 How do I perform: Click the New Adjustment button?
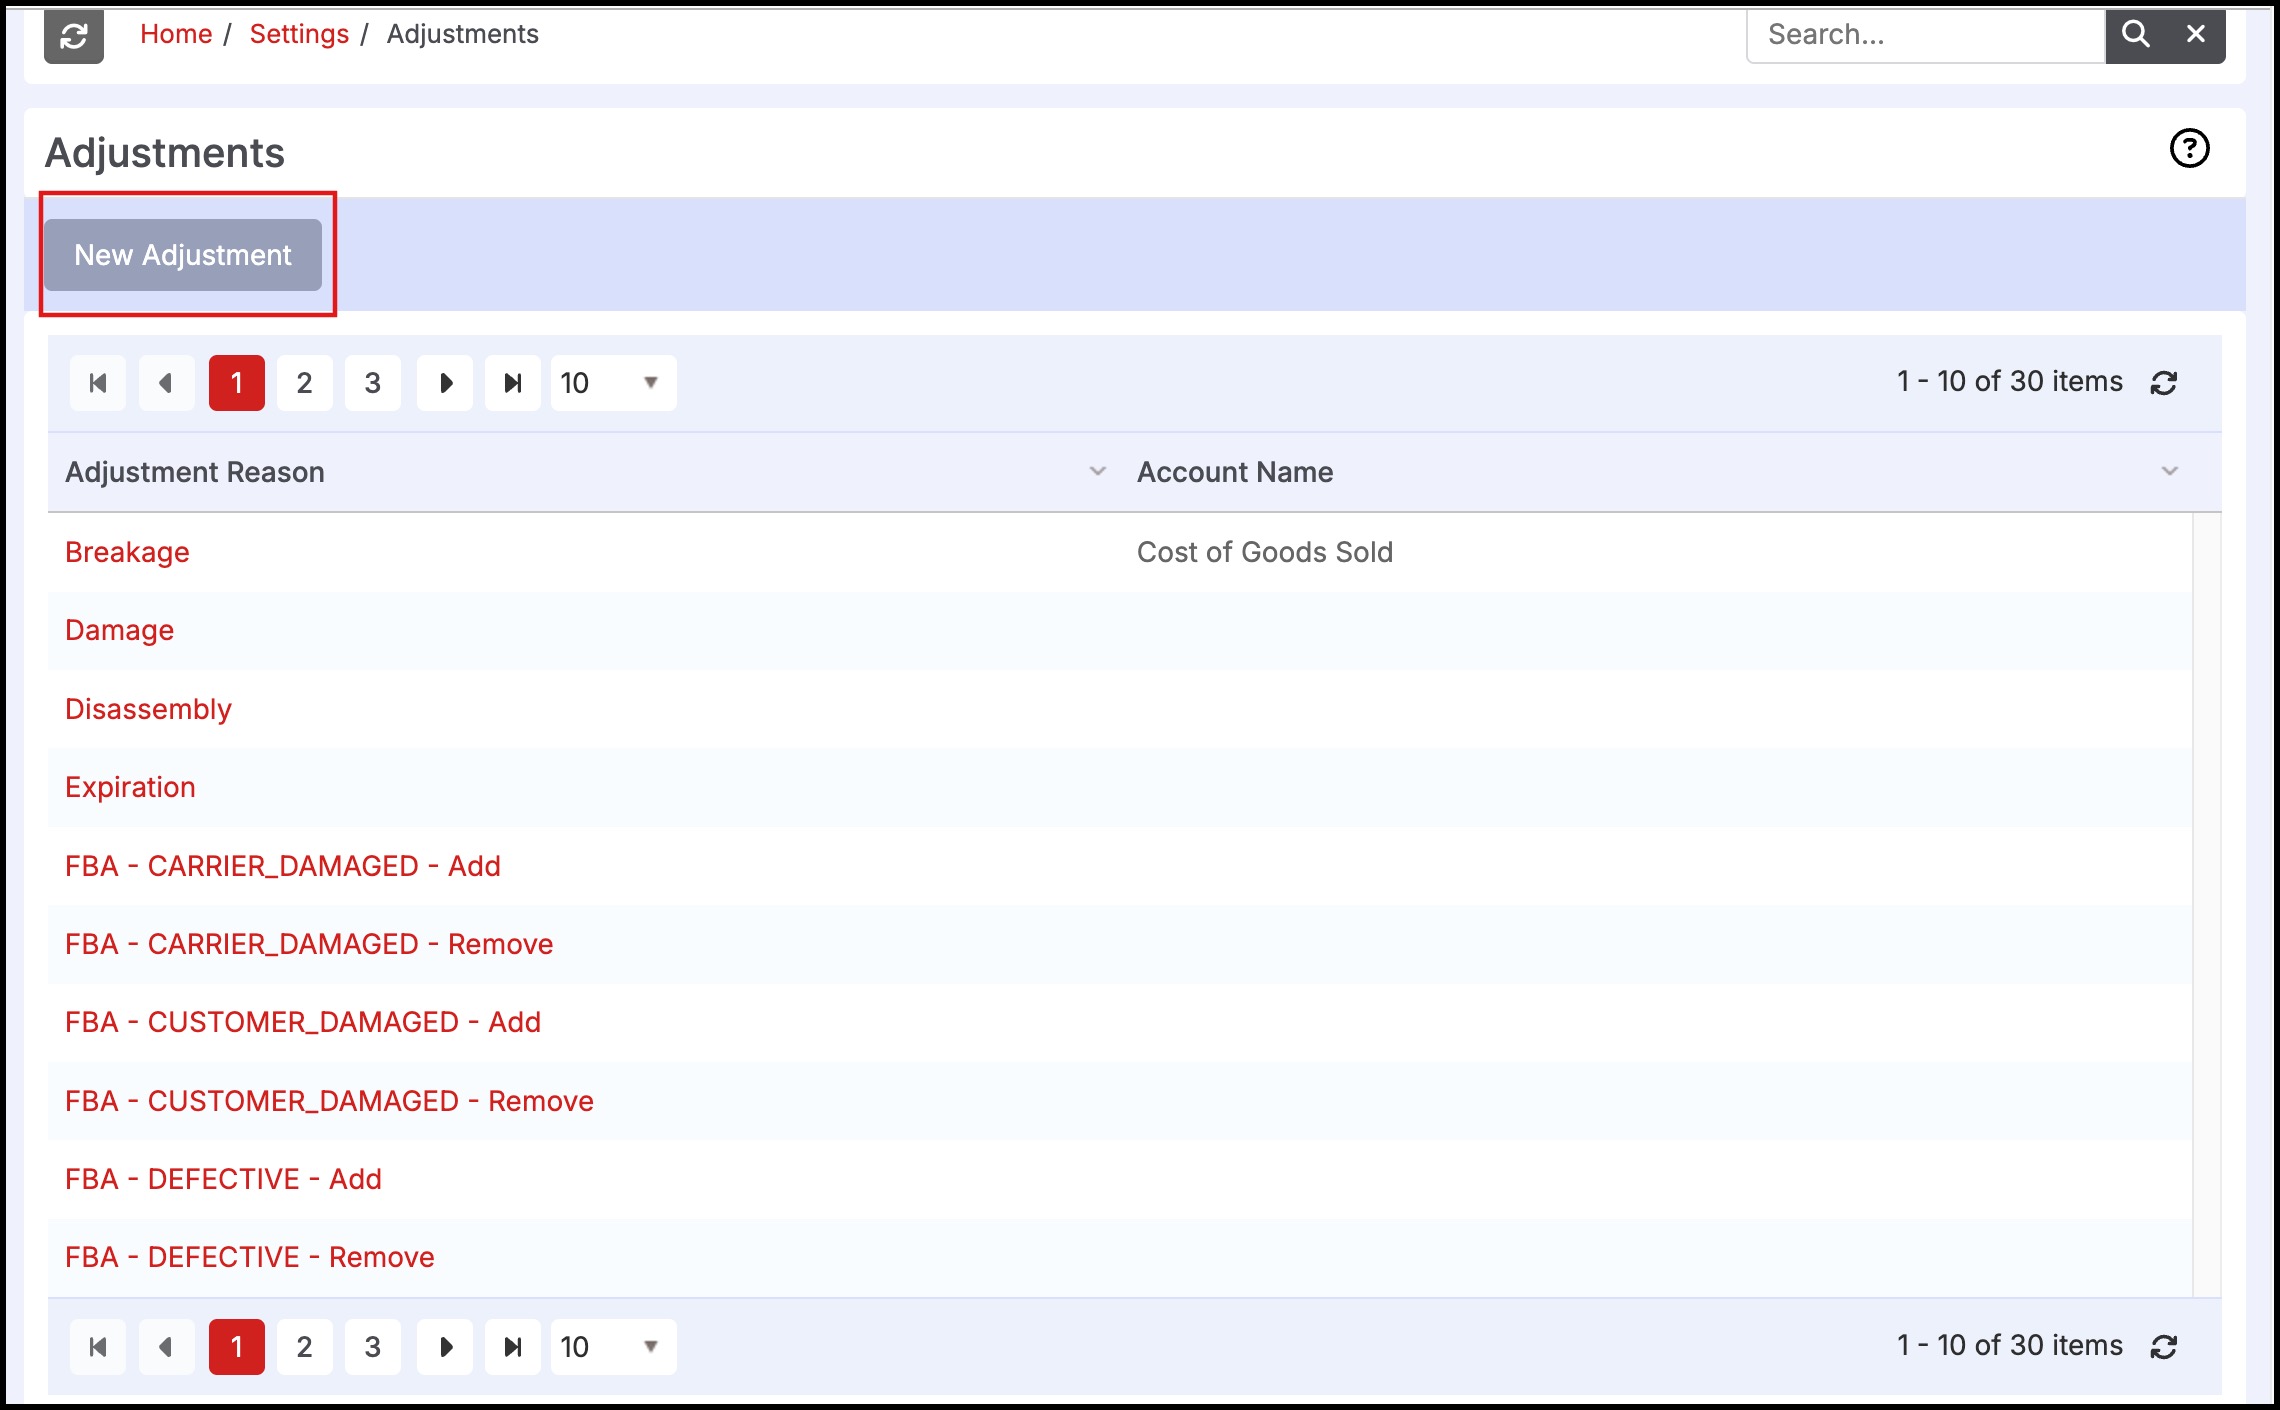(x=183, y=255)
